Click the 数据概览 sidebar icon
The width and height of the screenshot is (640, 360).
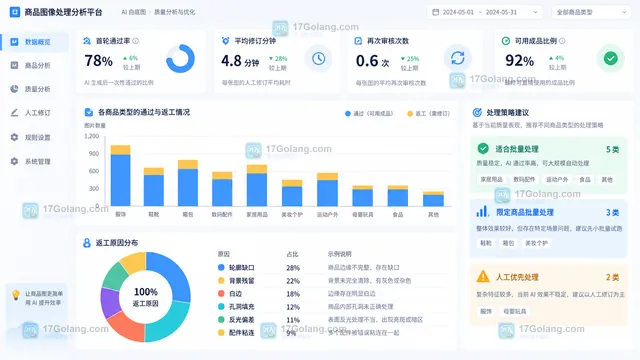pyautogui.click(x=14, y=42)
